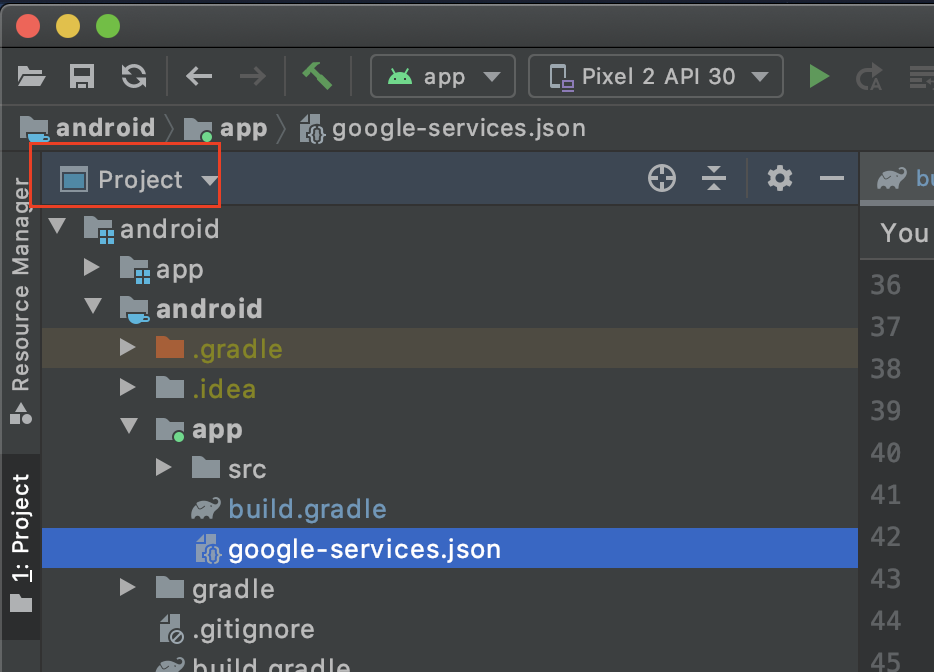Select google-services.json in the tree
The image size is (934, 672).
(450, 548)
